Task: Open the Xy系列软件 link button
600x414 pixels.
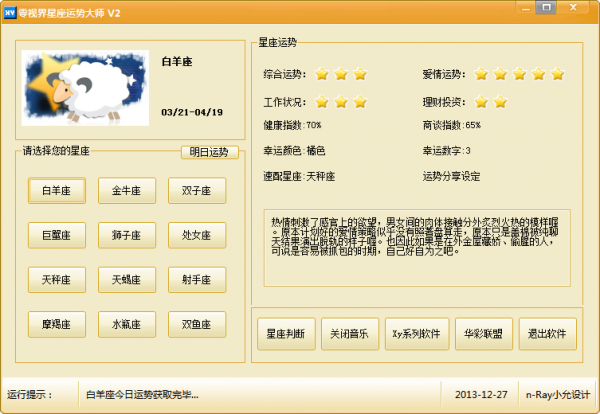Action: click(416, 333)
